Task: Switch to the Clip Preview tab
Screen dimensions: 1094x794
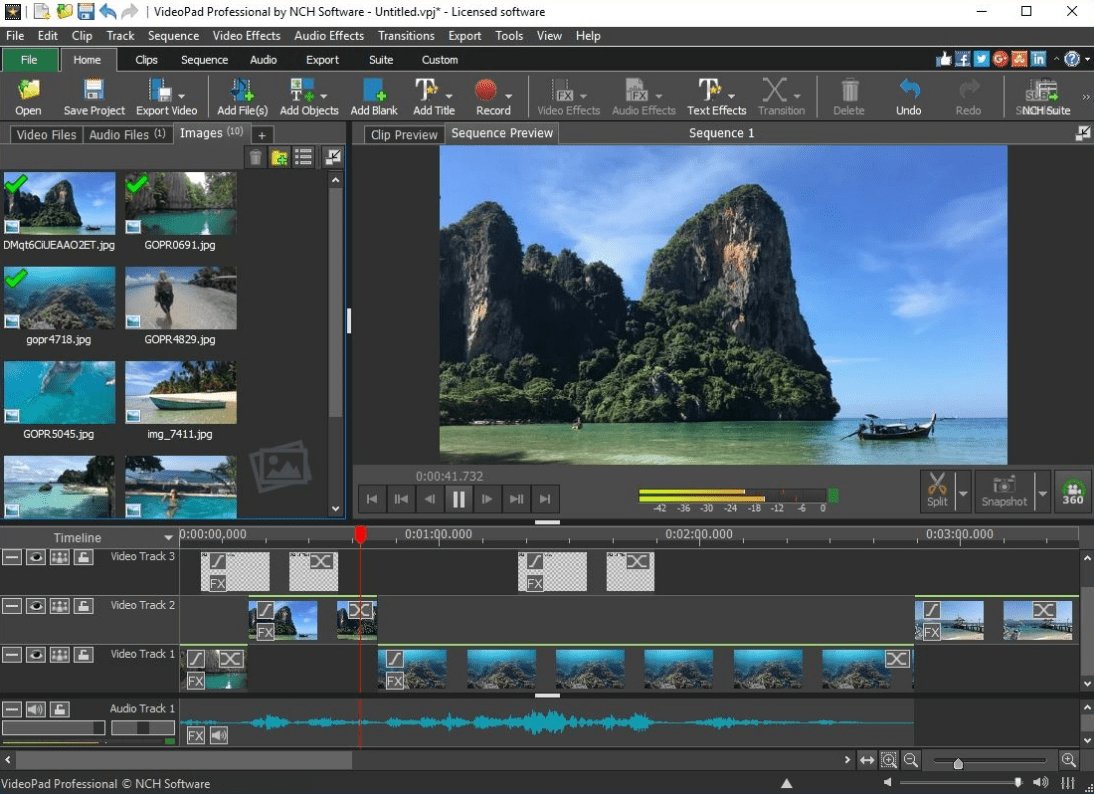Action: (x=404, y=134)
